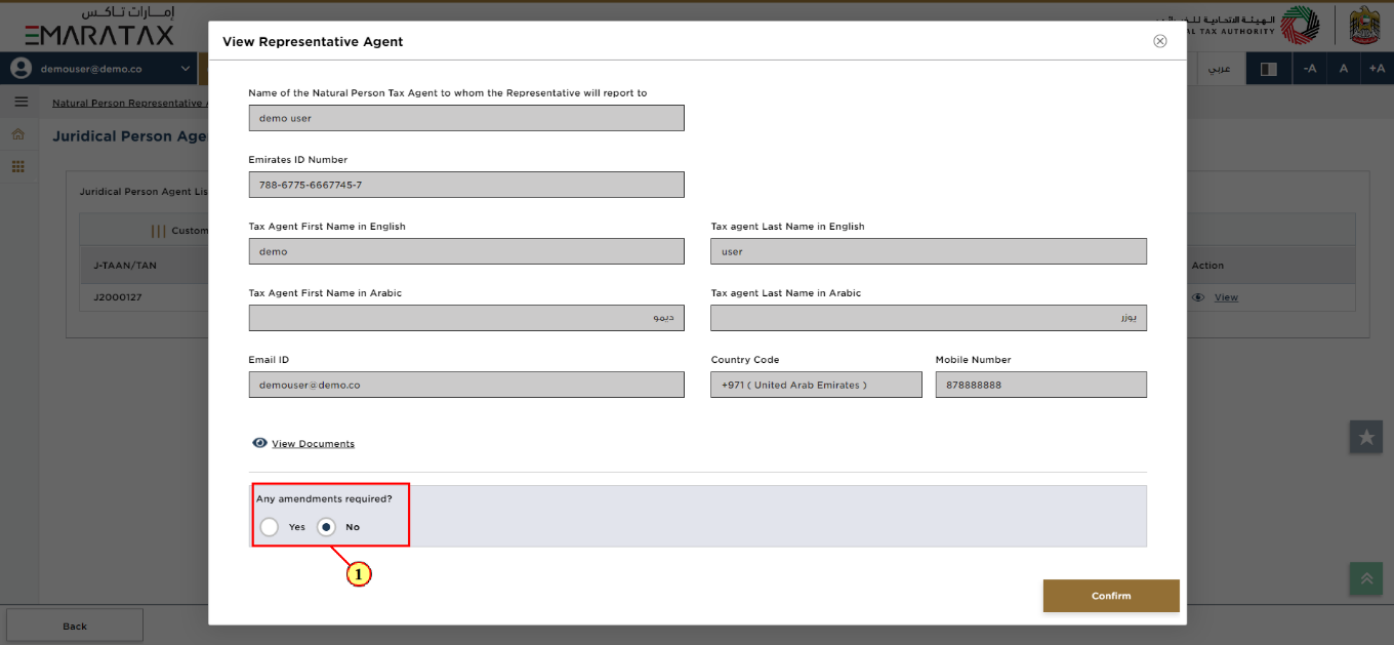The image size is (1394, 645).
Task: Open the View Documents link
Action: (x=313, y=444)
